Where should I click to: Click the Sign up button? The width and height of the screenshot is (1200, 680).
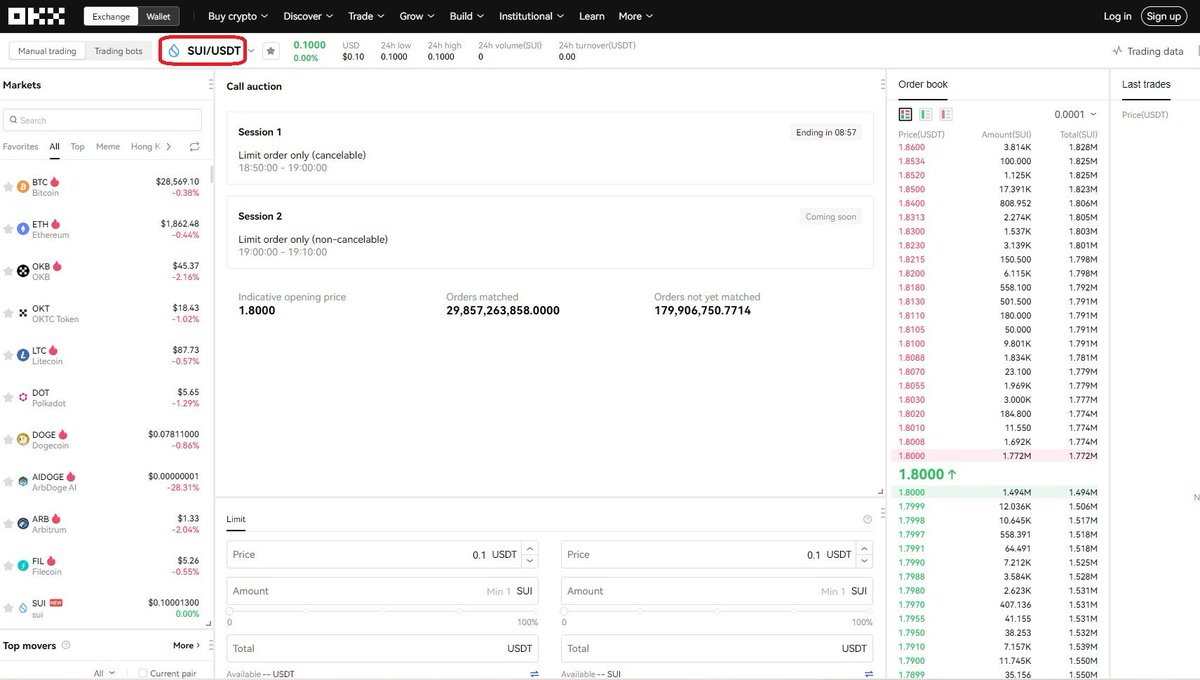coord(1164,16)
